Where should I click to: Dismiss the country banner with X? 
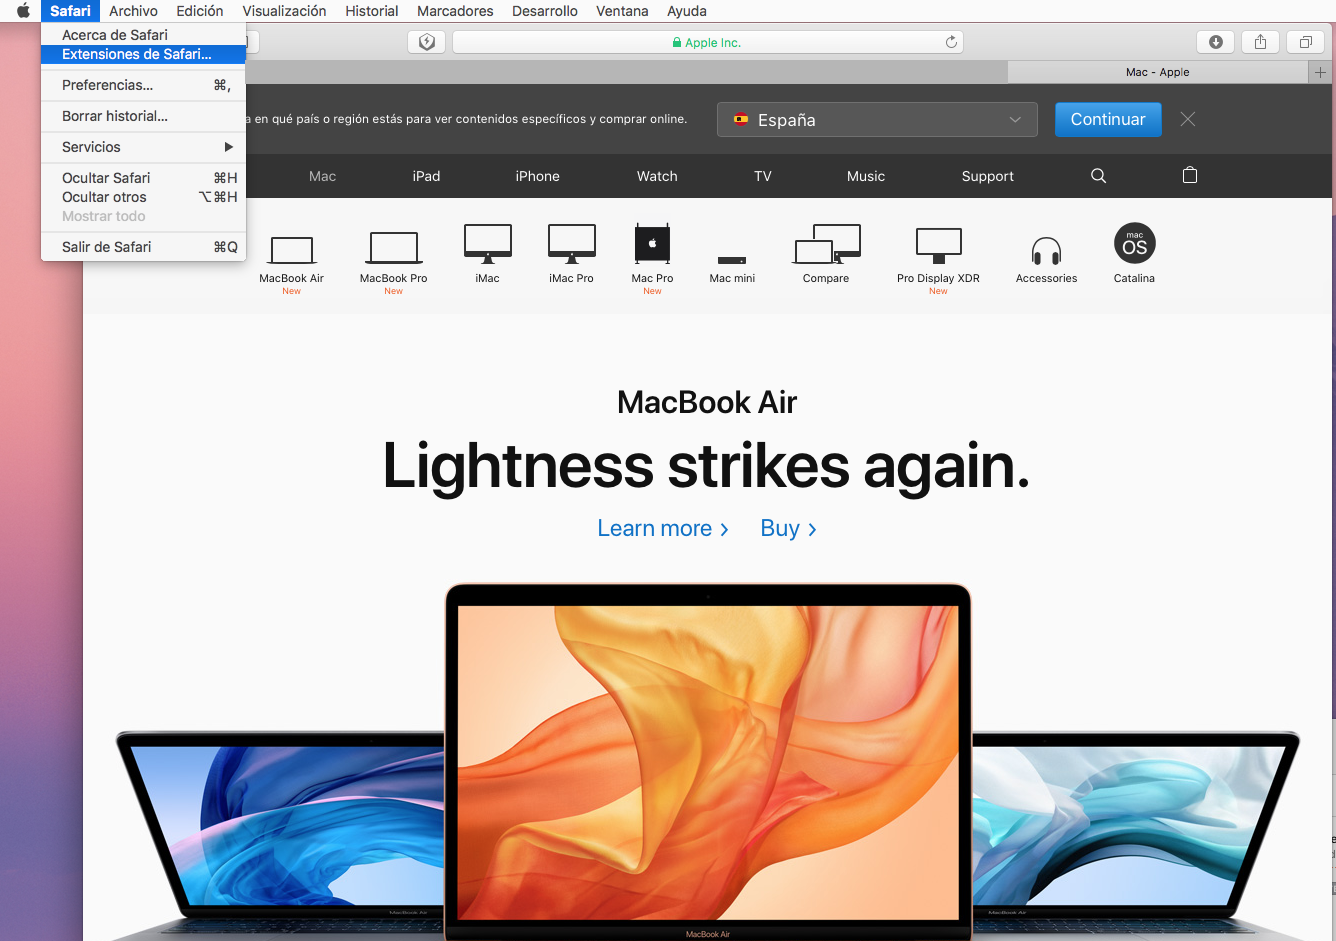1187,119
